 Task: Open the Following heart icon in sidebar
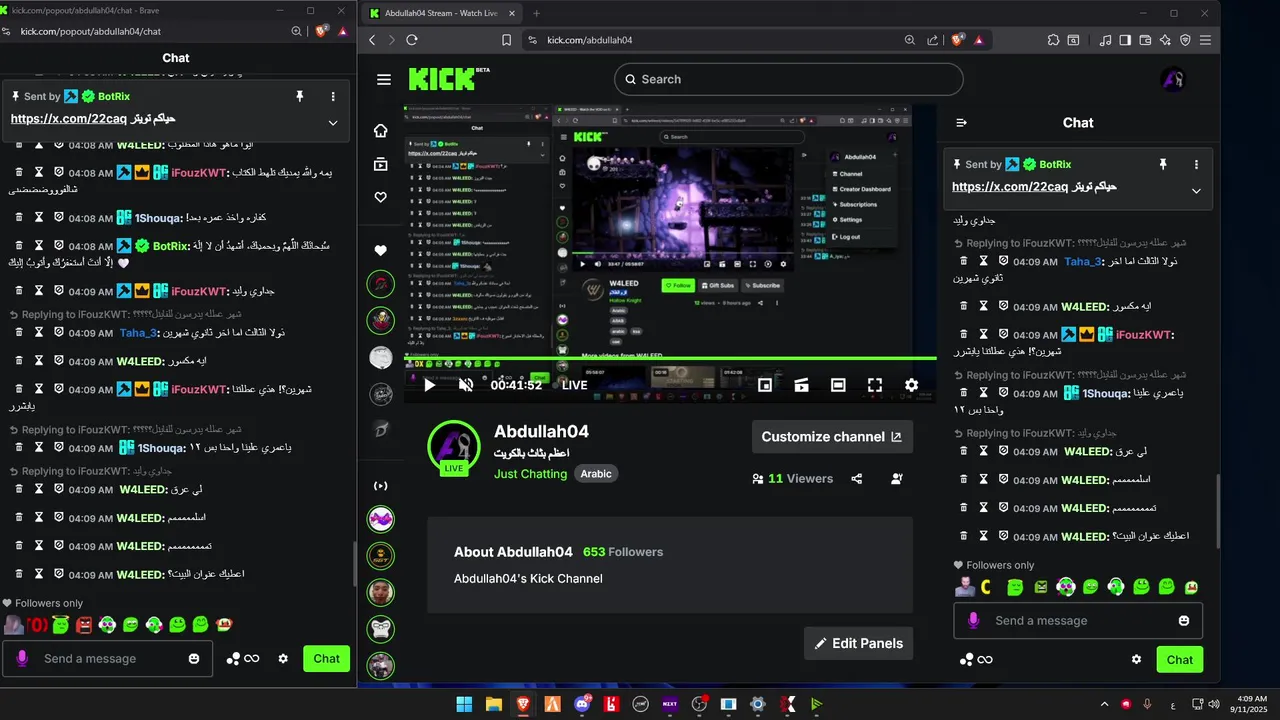380,197
